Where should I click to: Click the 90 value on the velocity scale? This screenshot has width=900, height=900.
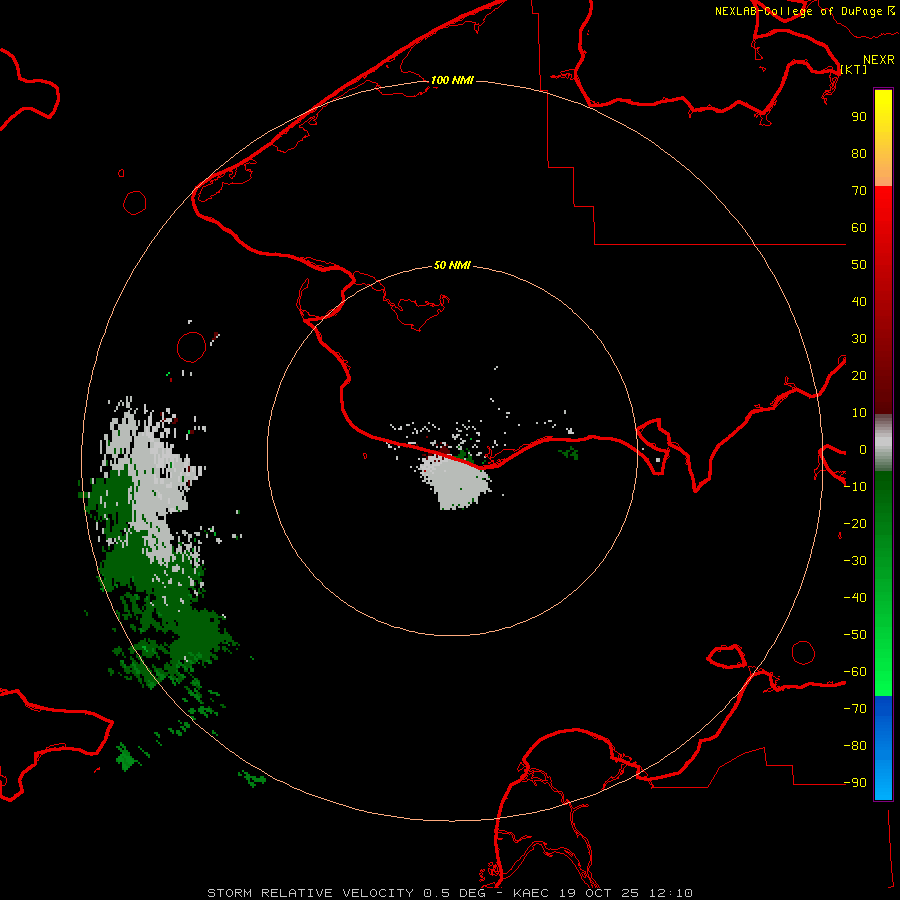click(859, 117)
